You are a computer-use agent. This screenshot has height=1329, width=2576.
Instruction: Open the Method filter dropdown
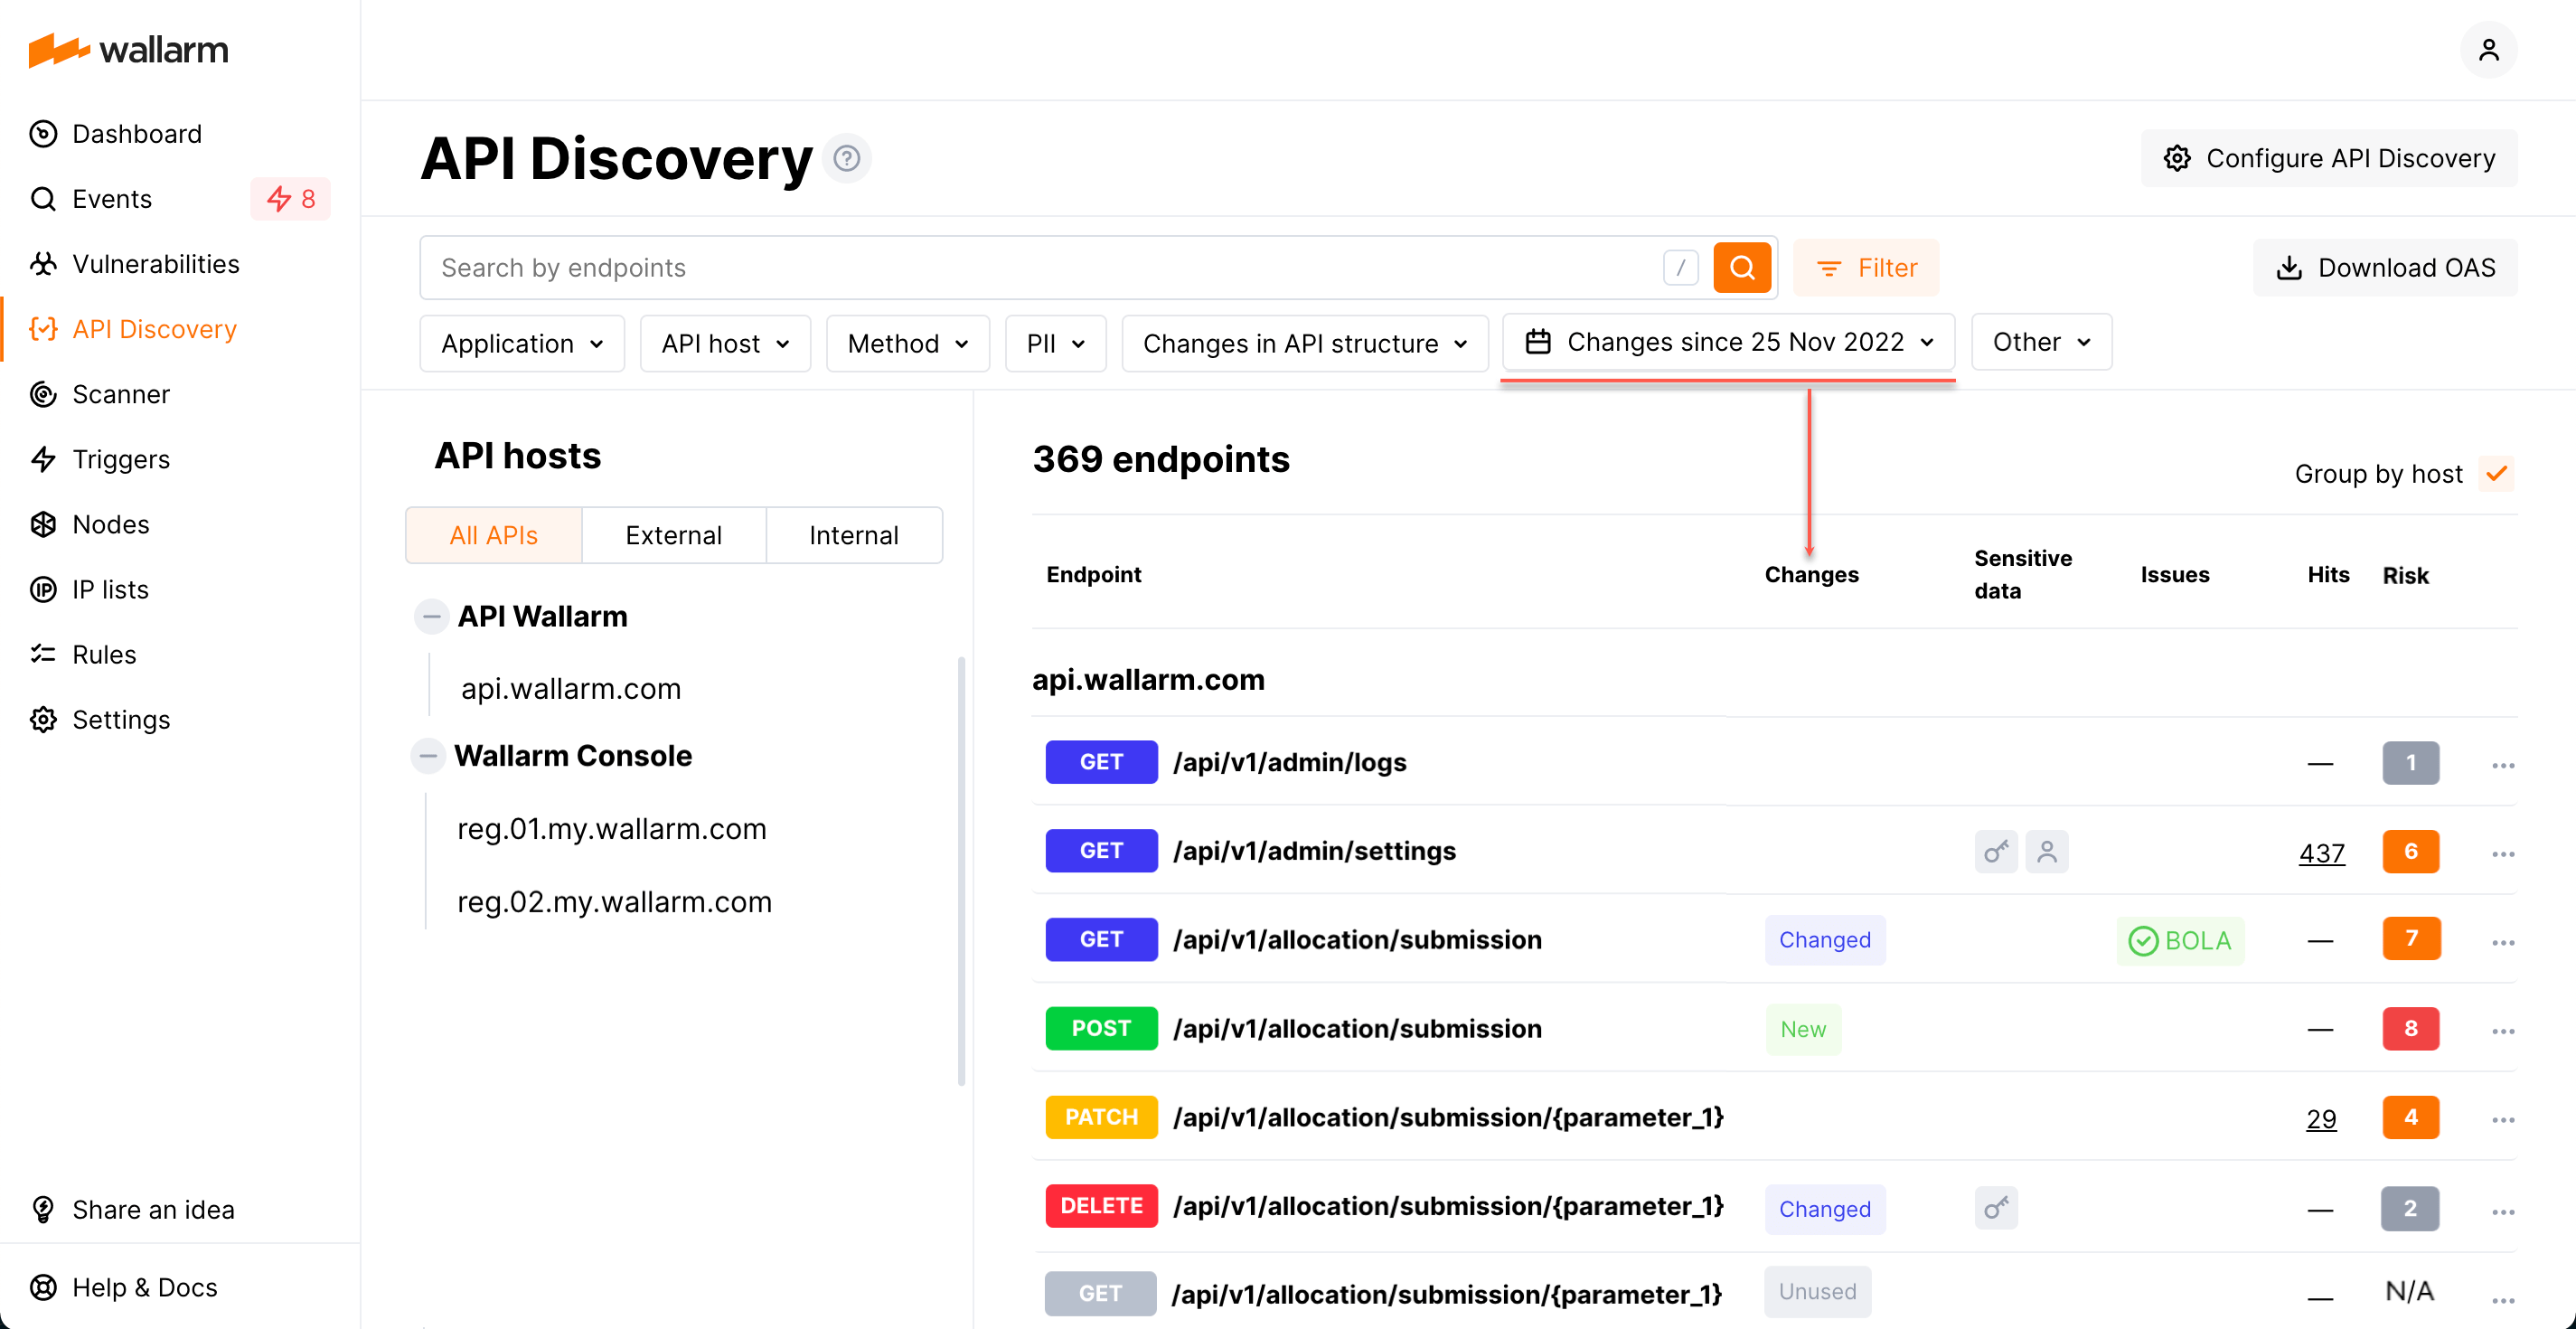[x=907, y=343]
